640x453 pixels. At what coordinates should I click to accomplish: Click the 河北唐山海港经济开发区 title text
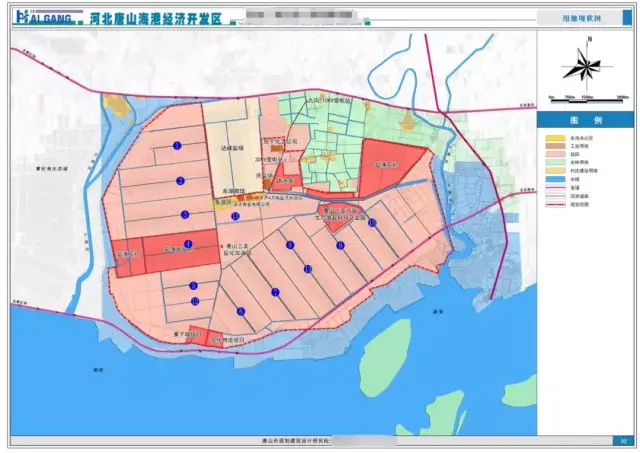pos(154,18)
